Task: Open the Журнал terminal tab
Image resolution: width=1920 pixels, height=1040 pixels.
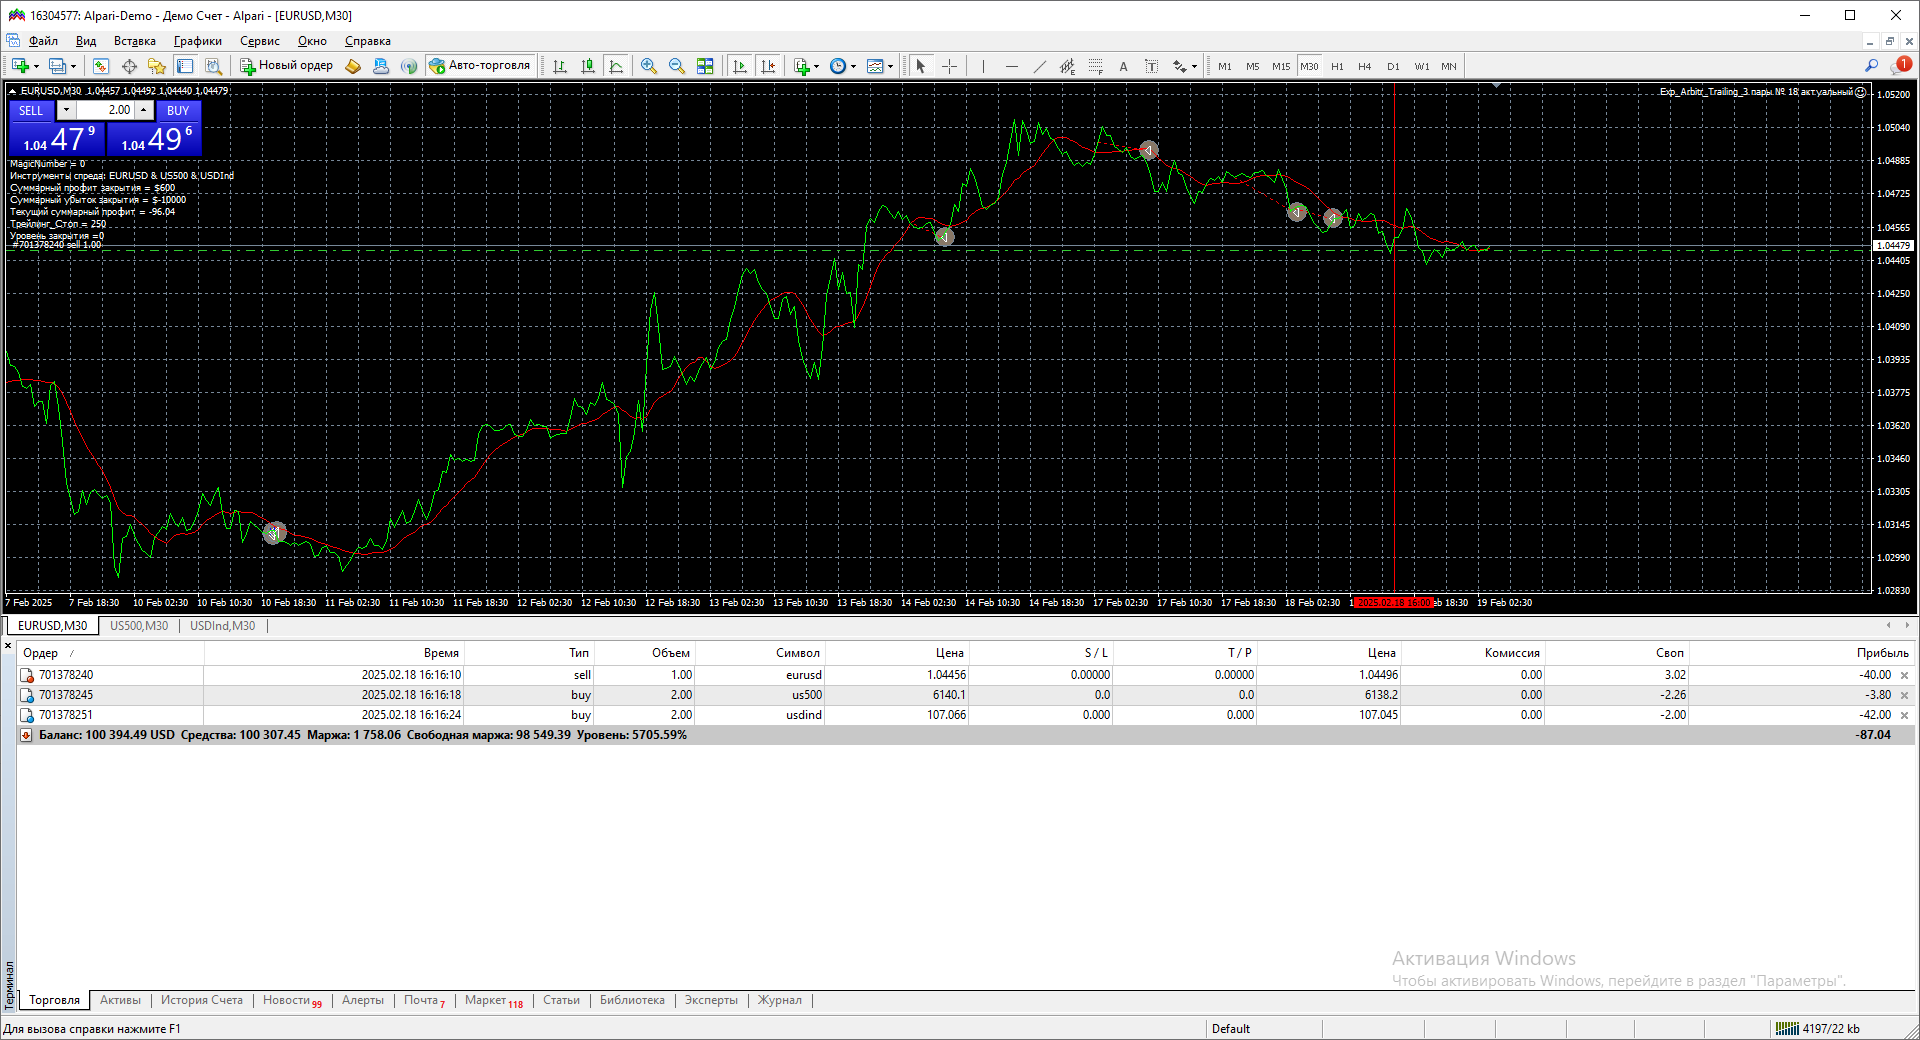Action: pyautogui.click(x=779, y=1000)
